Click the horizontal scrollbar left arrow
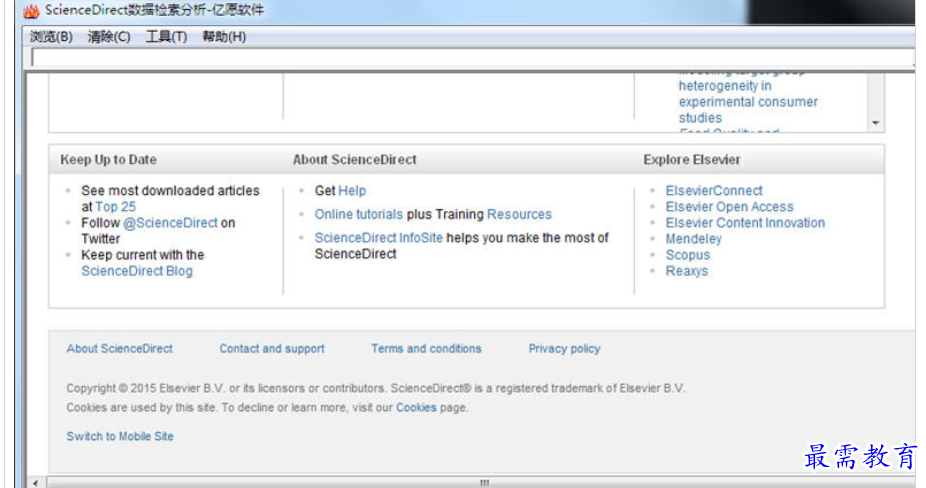 tap(35, 483)
